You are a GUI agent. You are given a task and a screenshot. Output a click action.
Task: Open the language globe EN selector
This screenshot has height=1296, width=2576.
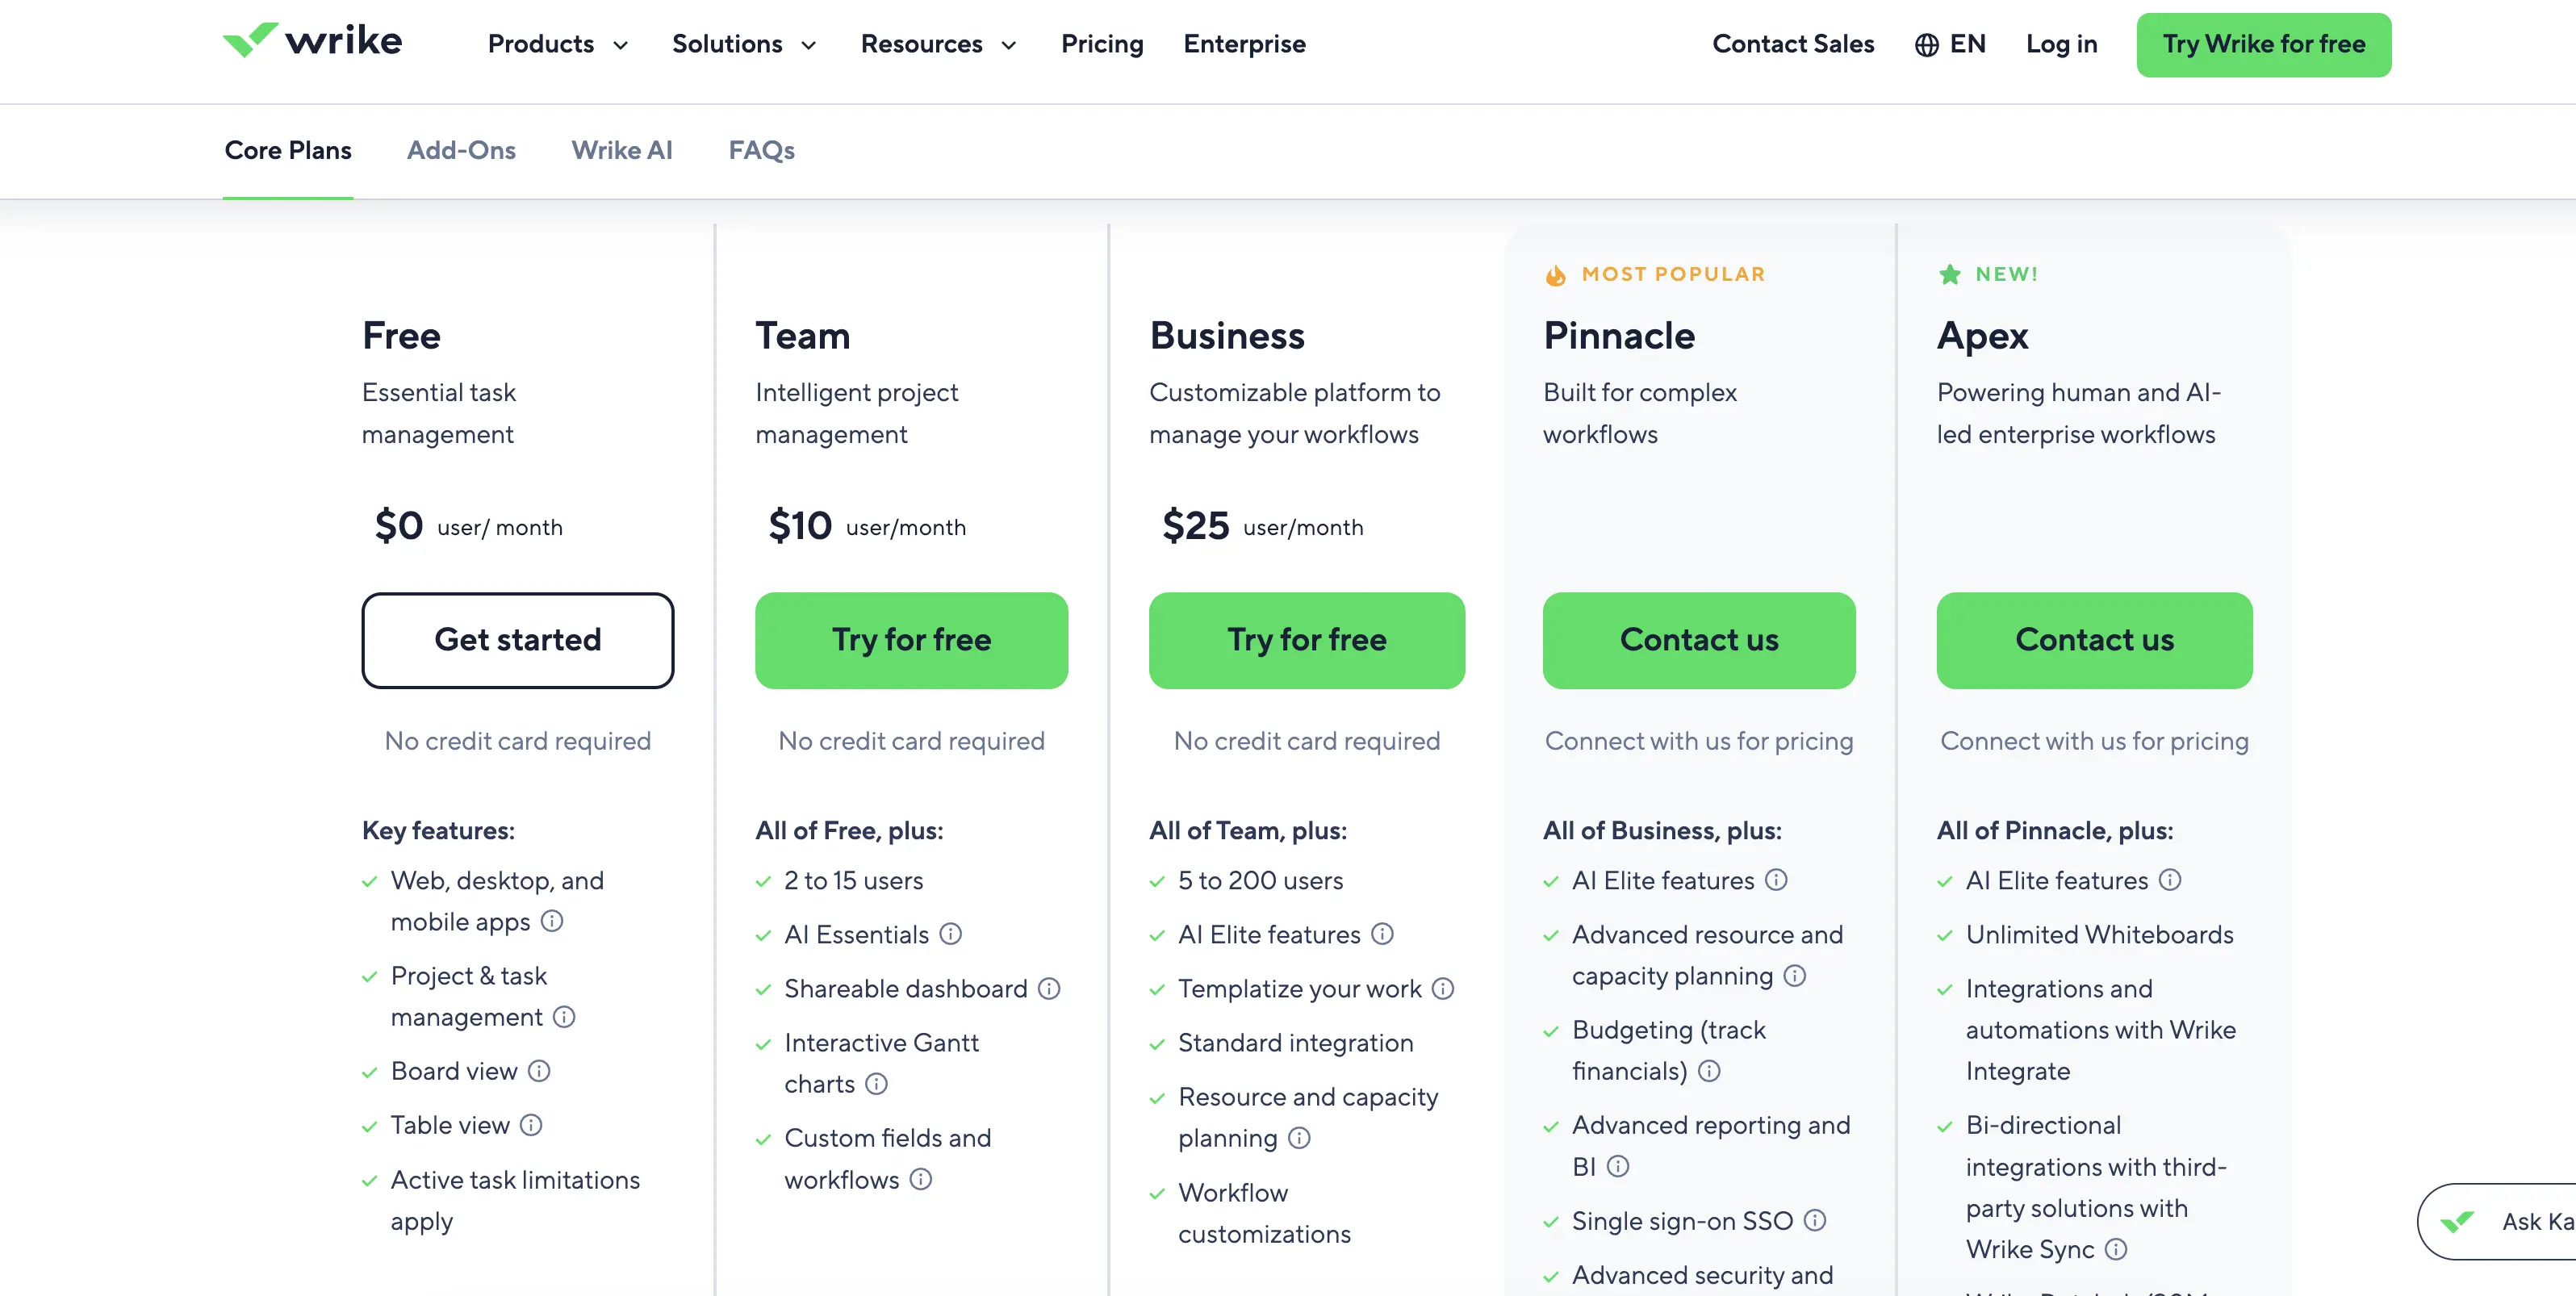tap(1950, 44)
